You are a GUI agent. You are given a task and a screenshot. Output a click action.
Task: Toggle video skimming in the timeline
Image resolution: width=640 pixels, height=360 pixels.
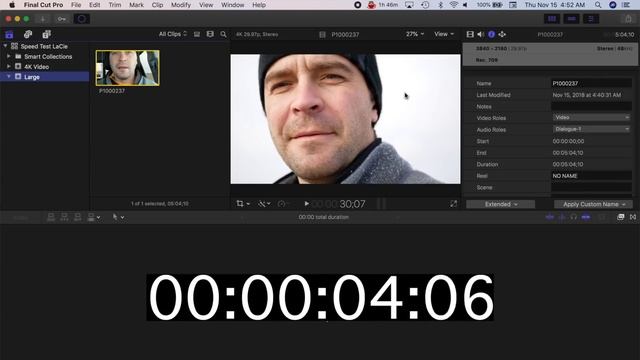[x=550, y=217]
